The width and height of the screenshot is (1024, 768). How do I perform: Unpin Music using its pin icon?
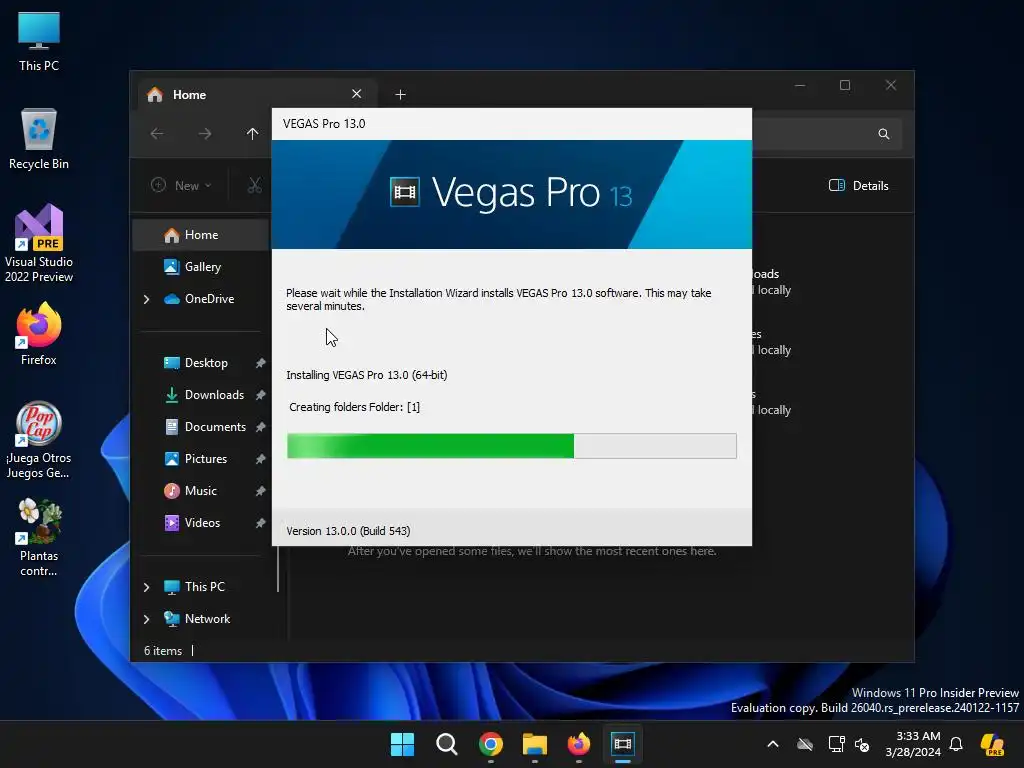(x=261, y=491)
